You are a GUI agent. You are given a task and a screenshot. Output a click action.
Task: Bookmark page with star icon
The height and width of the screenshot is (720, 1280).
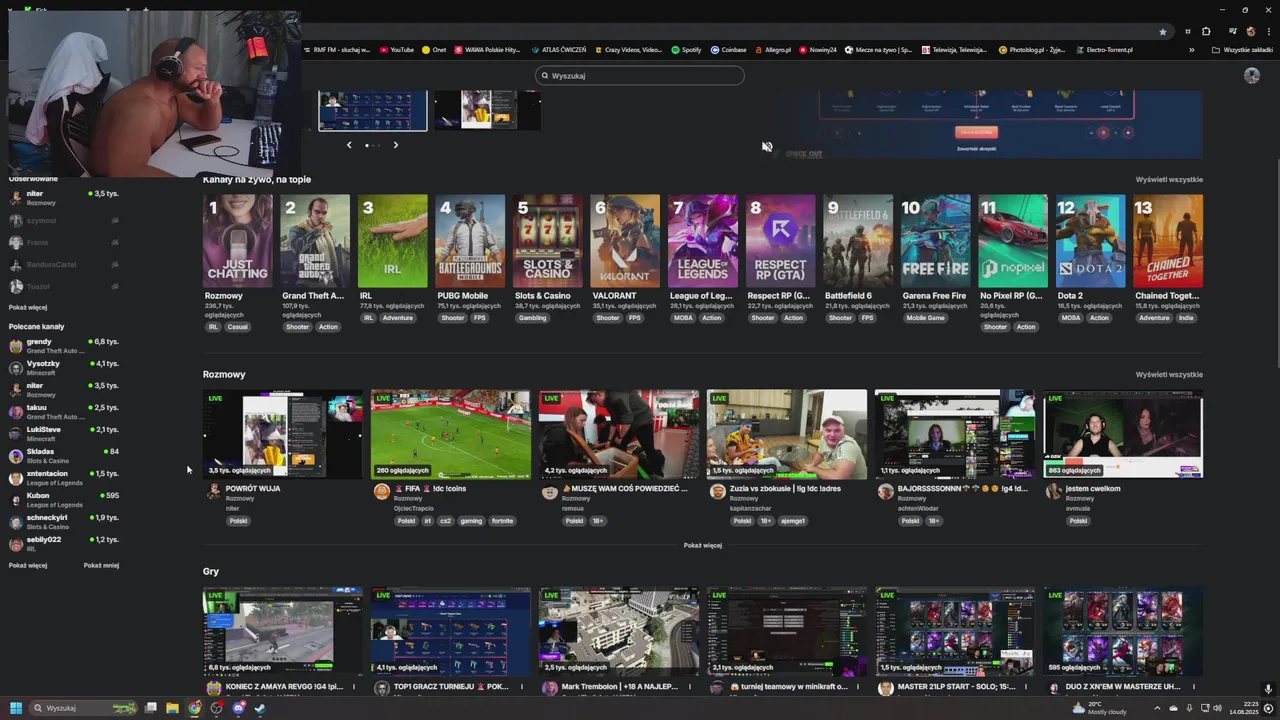point(1162,31)
